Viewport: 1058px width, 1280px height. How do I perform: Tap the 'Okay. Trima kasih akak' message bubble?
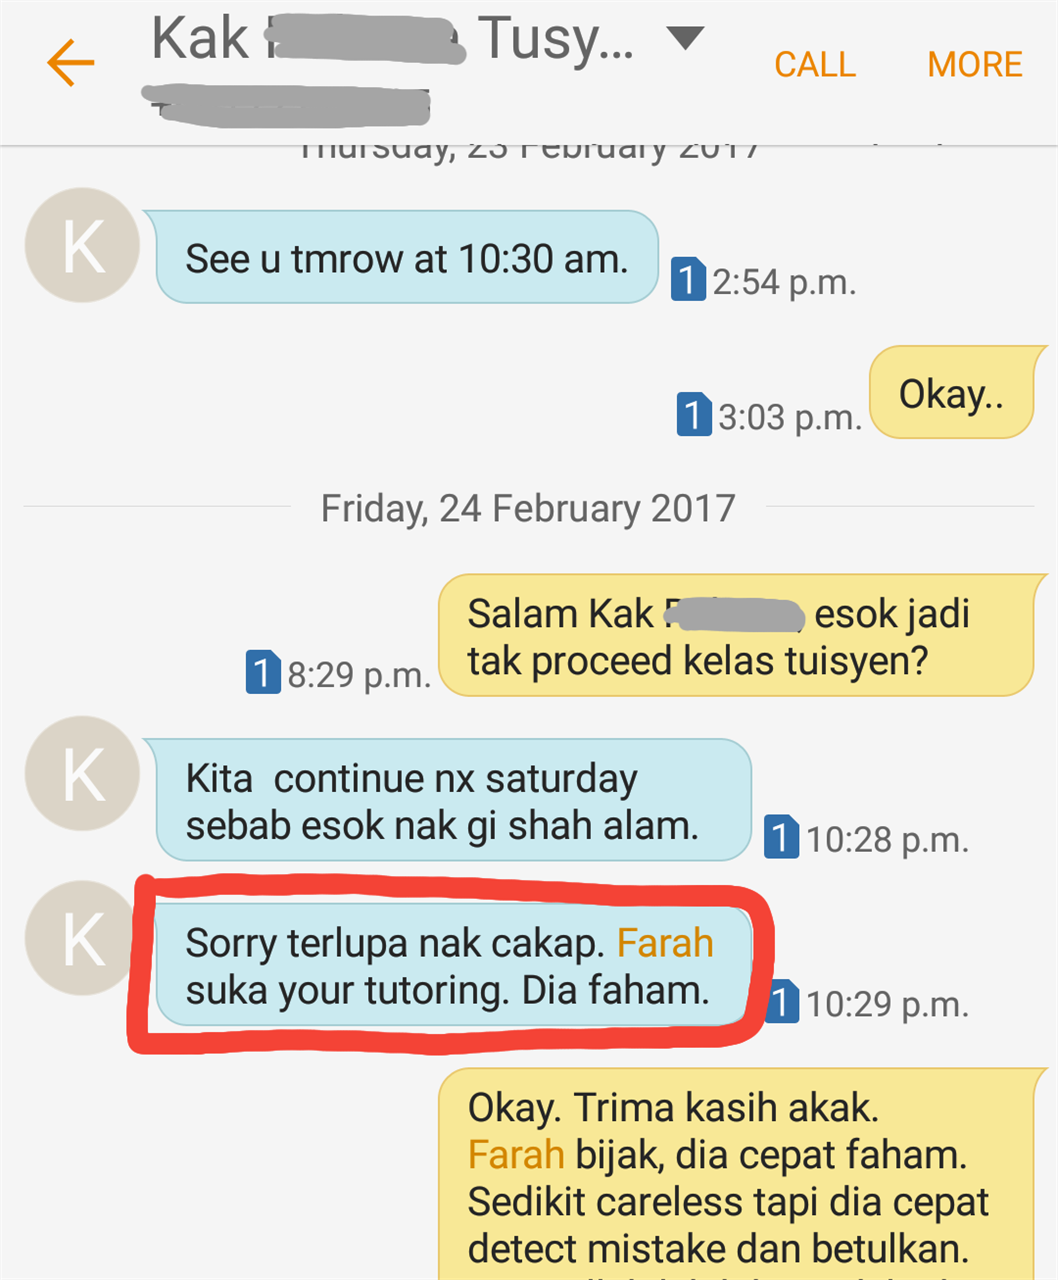coord(740,1174)
